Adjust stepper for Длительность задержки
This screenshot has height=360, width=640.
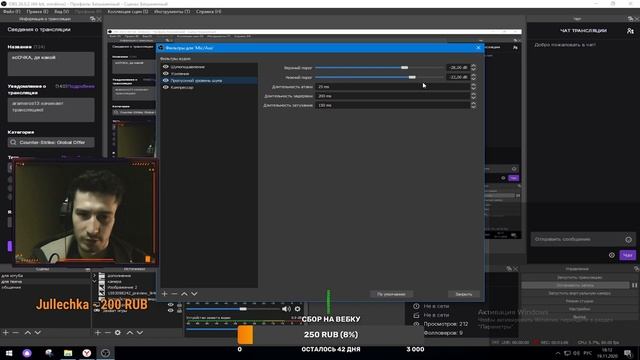[473, 96]
